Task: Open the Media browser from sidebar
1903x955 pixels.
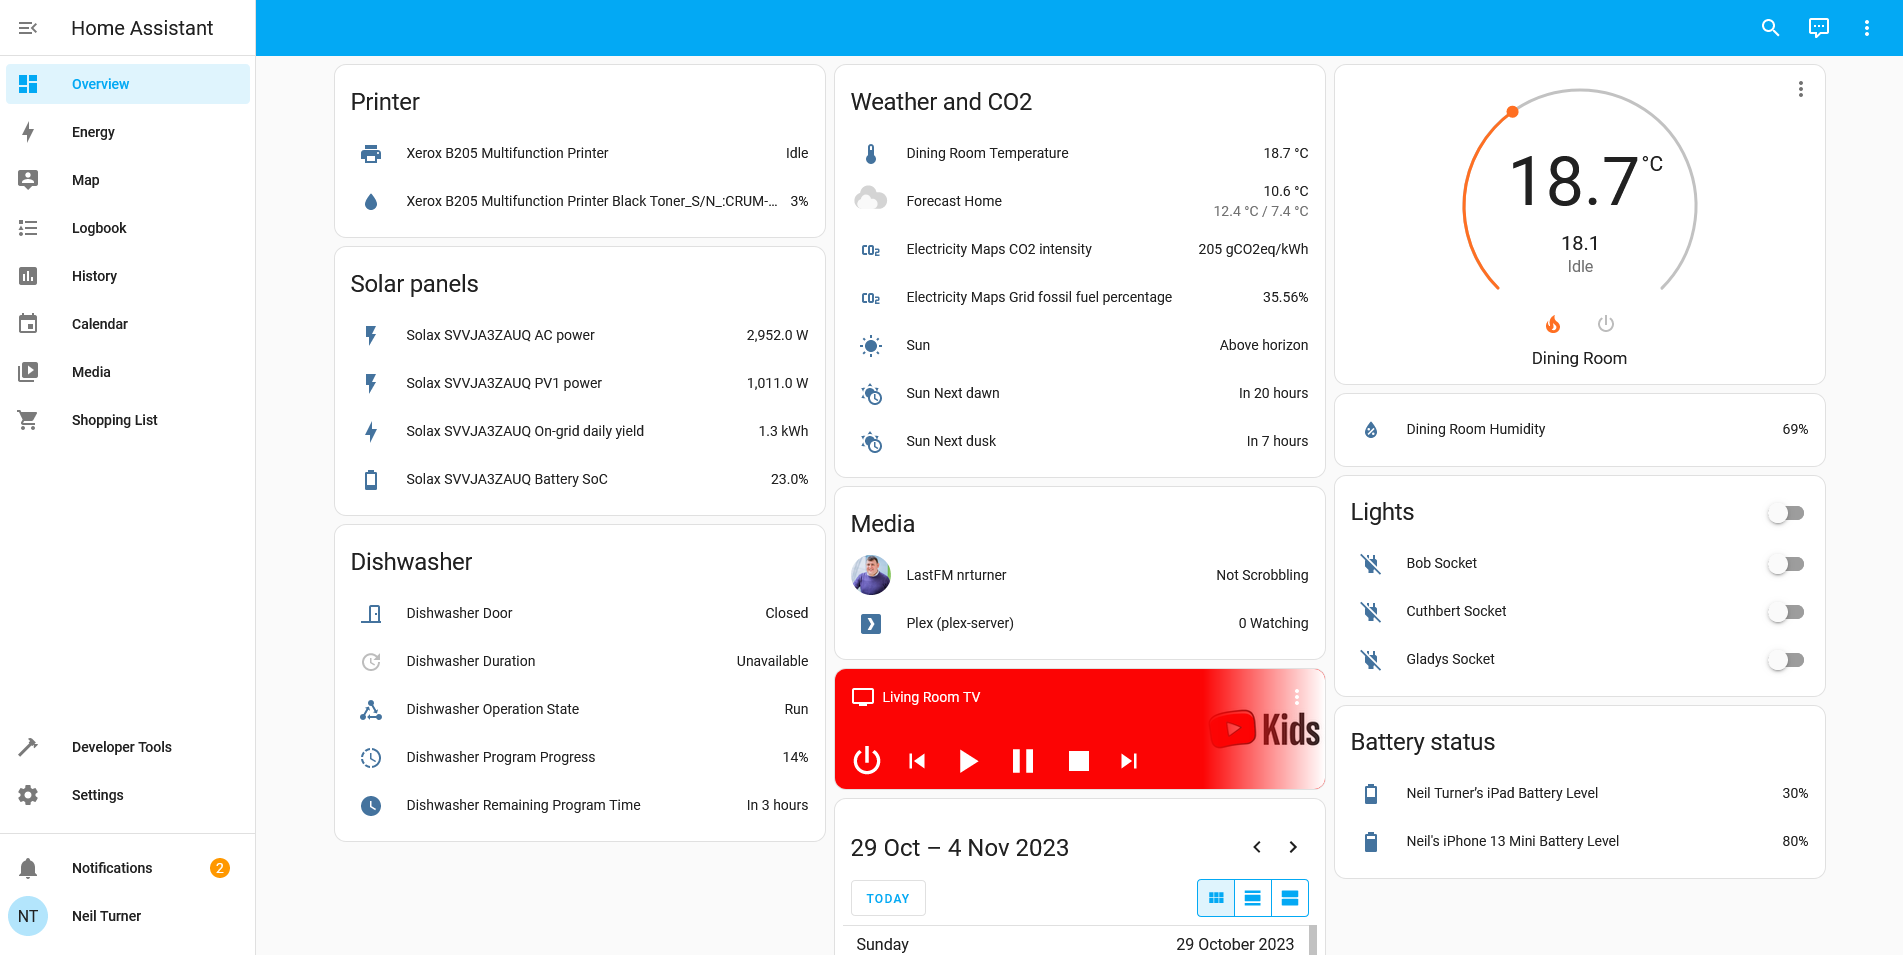Action: tap(91, 372)
